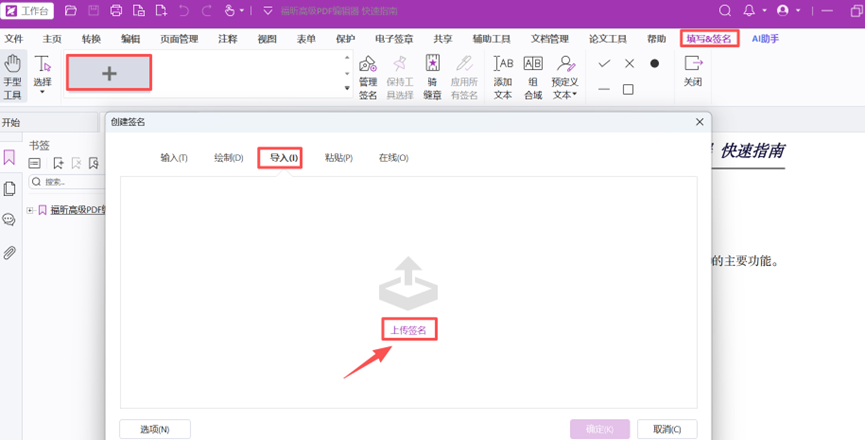
Task: Select the Hand tool (手型工具)
Action: (12, 74)
